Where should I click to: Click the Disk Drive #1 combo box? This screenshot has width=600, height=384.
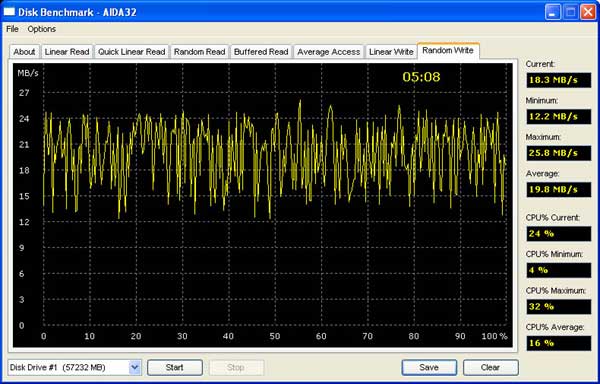click(74, 368)
